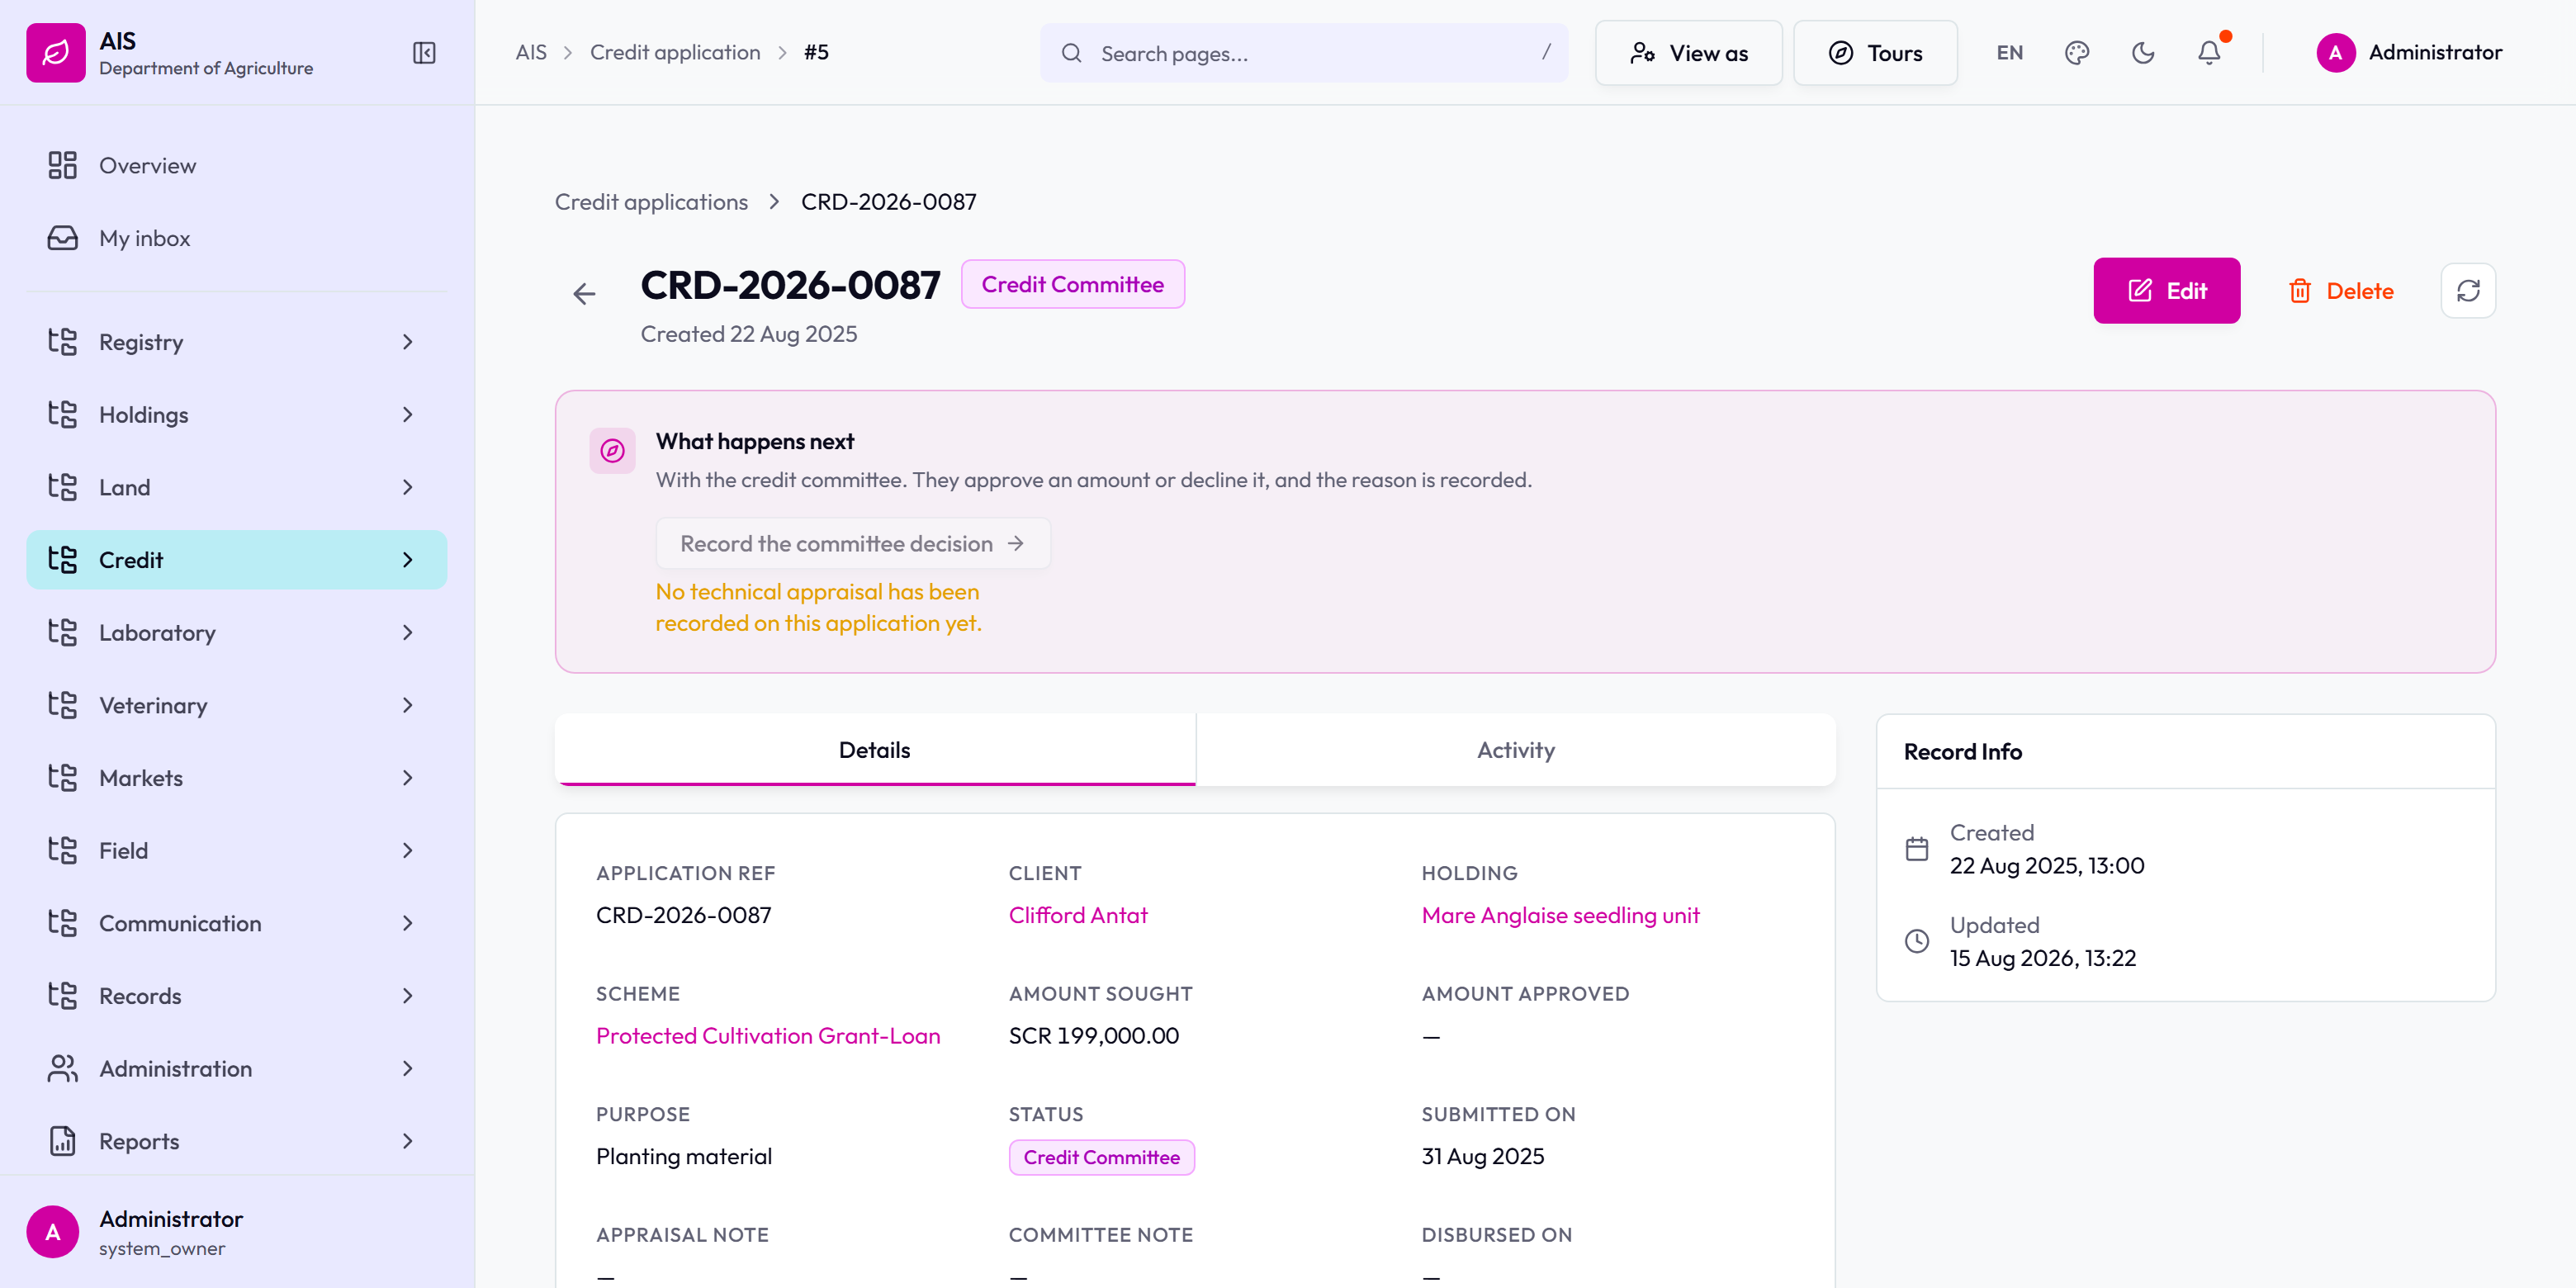Switch to the Activity tab

pos(1515,750)
